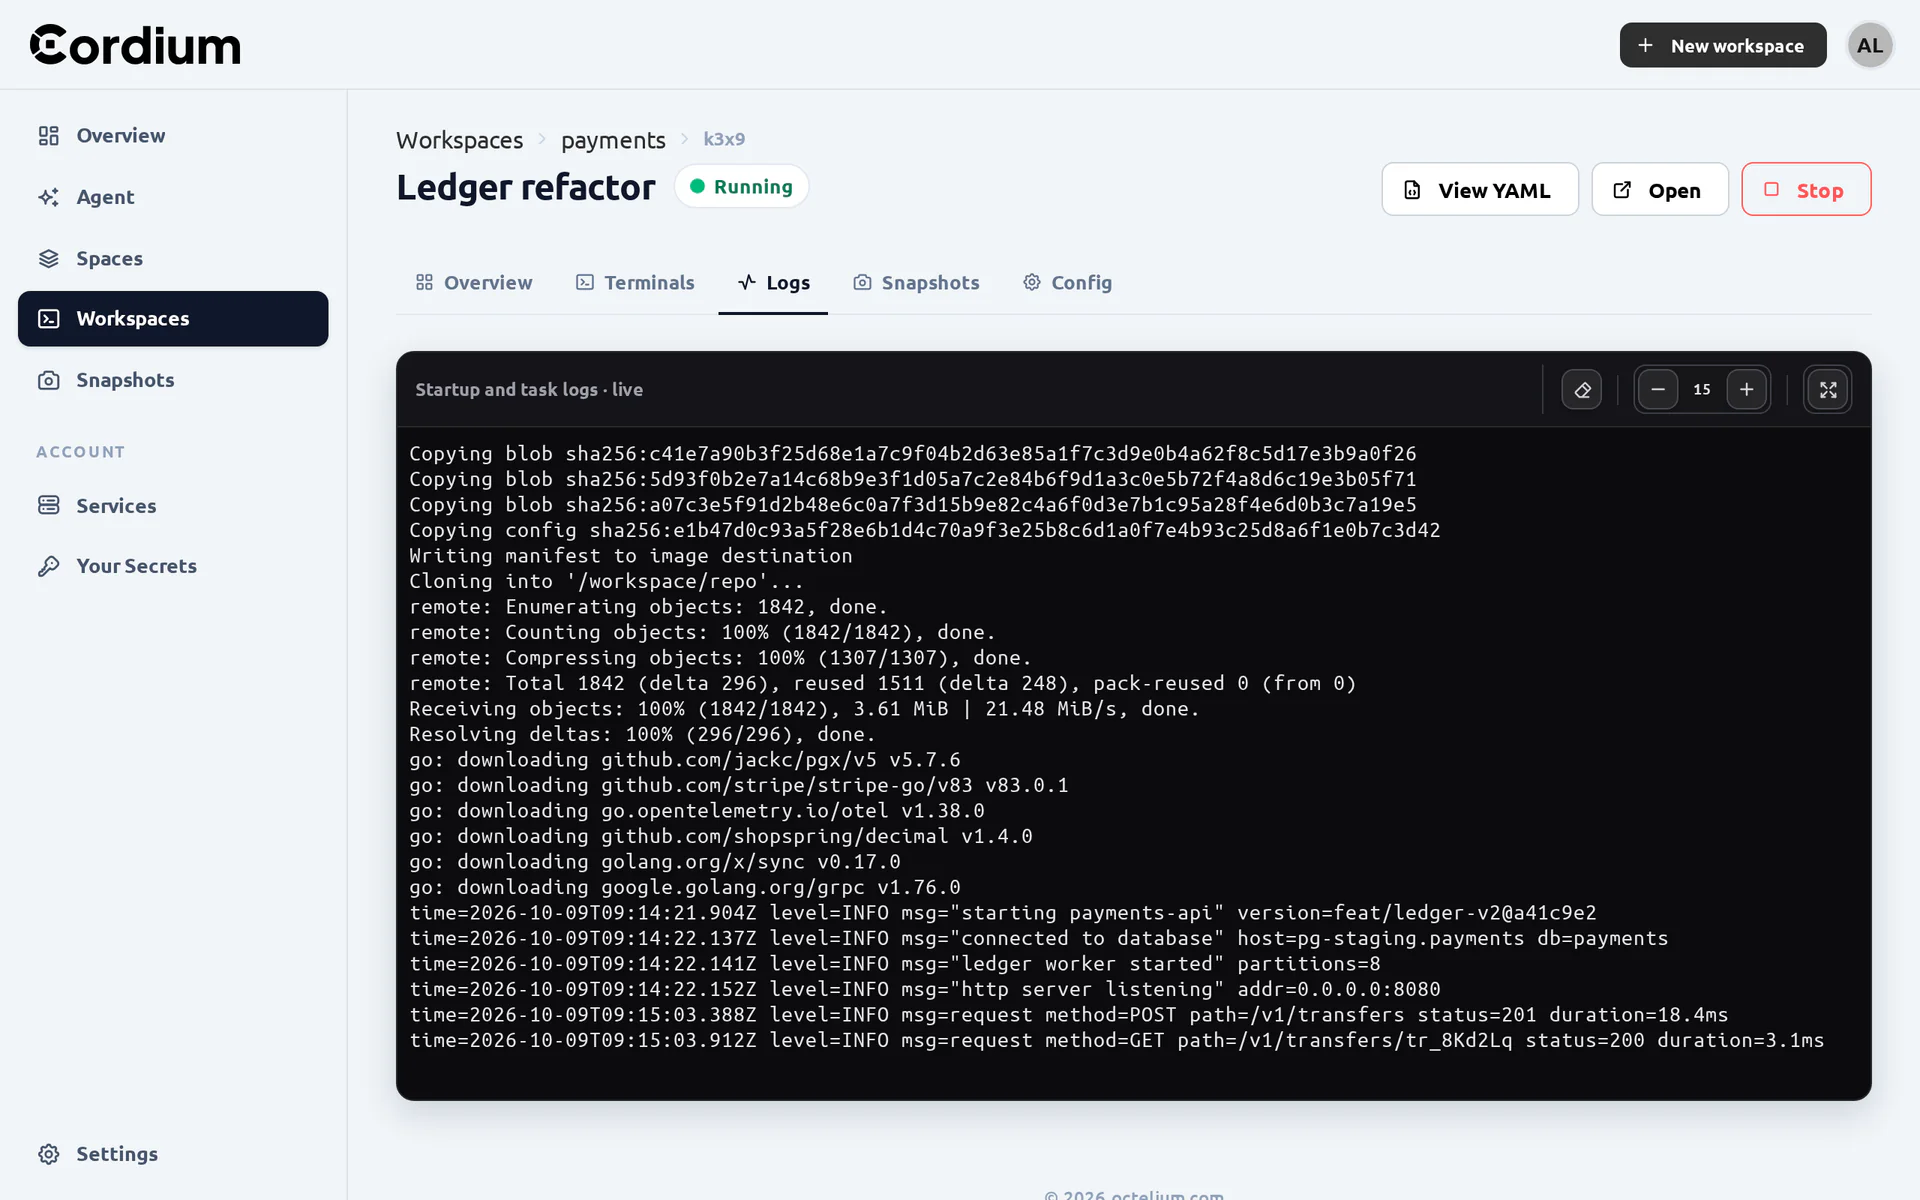
Task: Open Your Secrets page
Action: [x=173, y=566]
